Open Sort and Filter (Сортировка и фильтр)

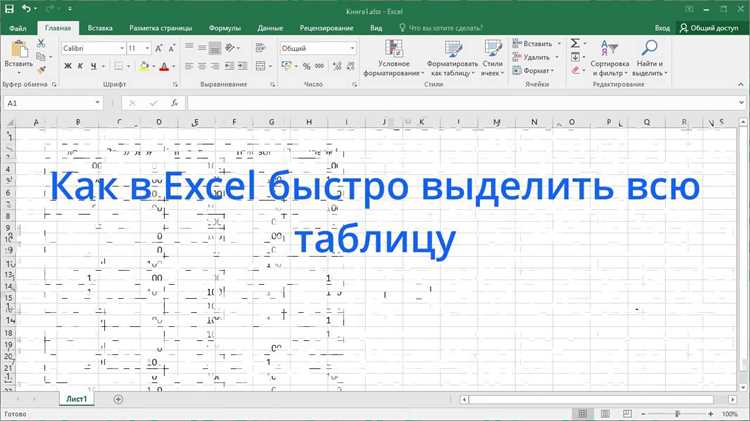coord(609,58)
